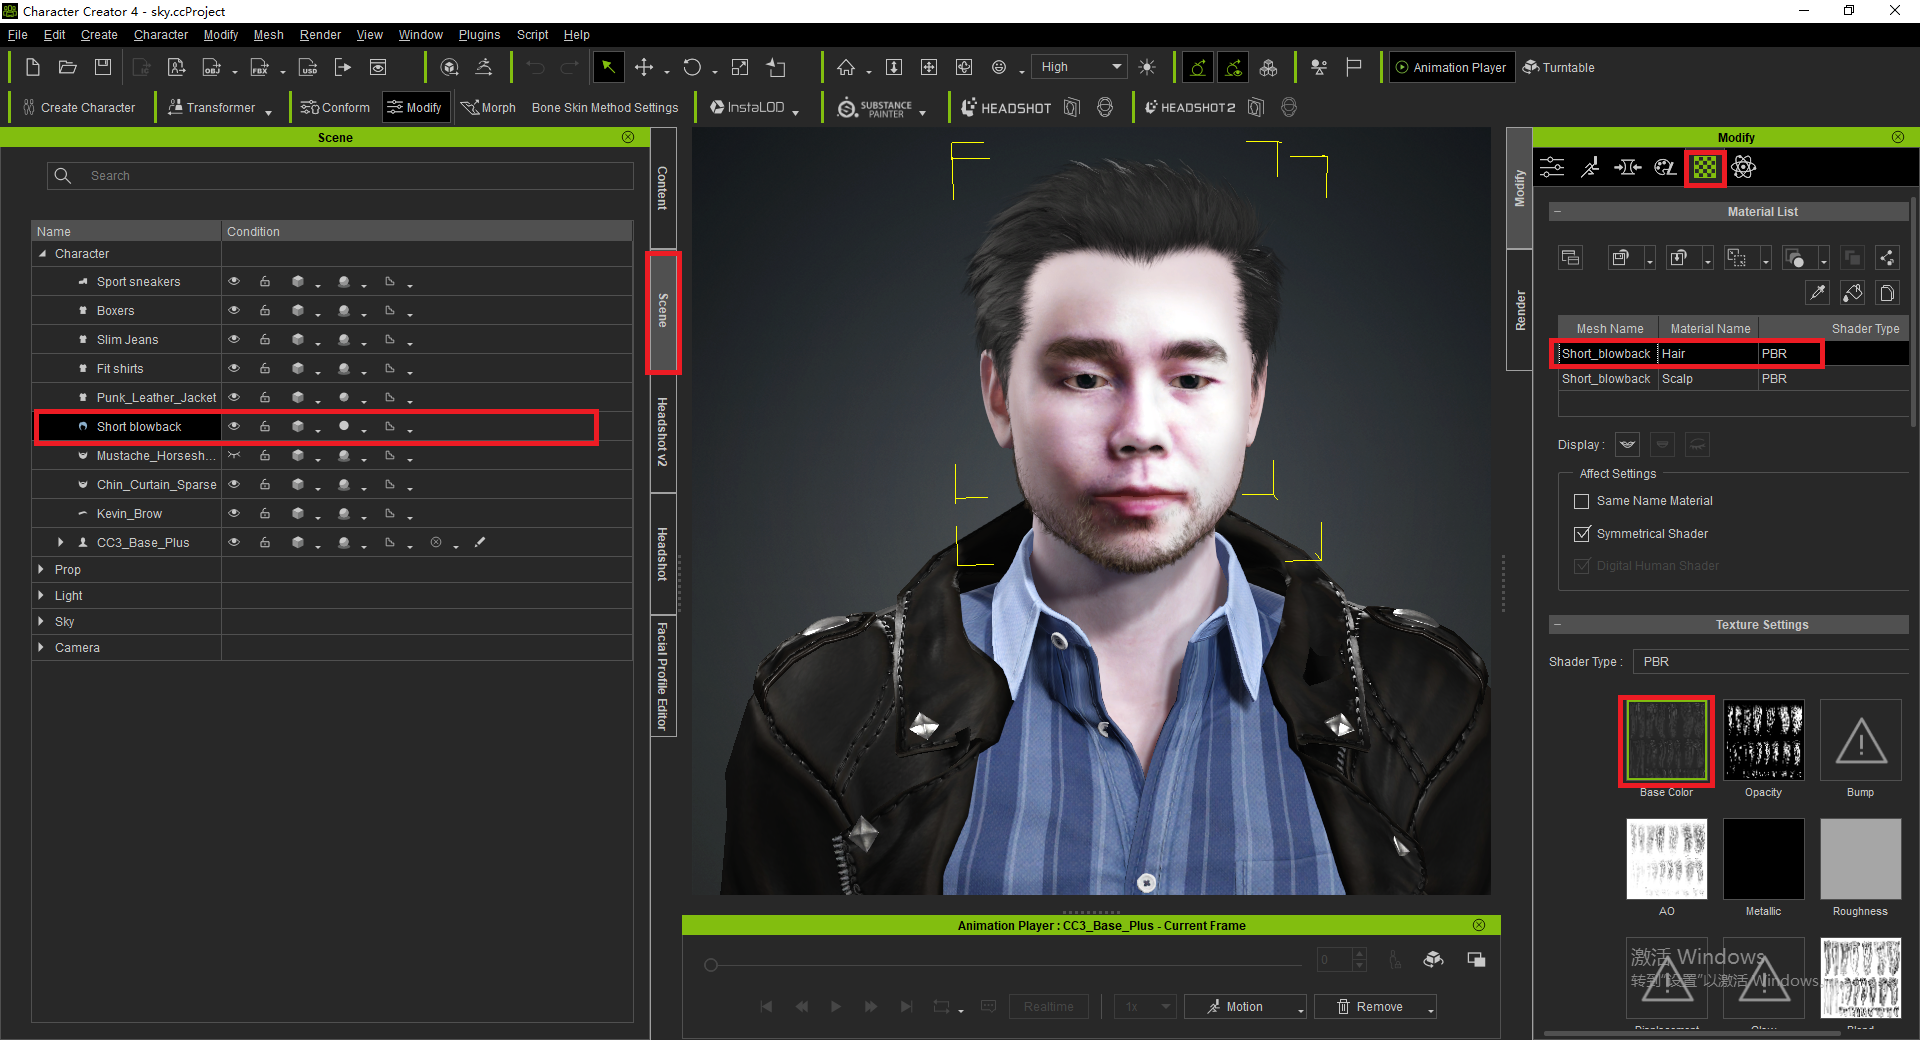Viewport: 1920px width, 1040px height.
Task: Click the share material icon in Material List
Action: 1887,258
